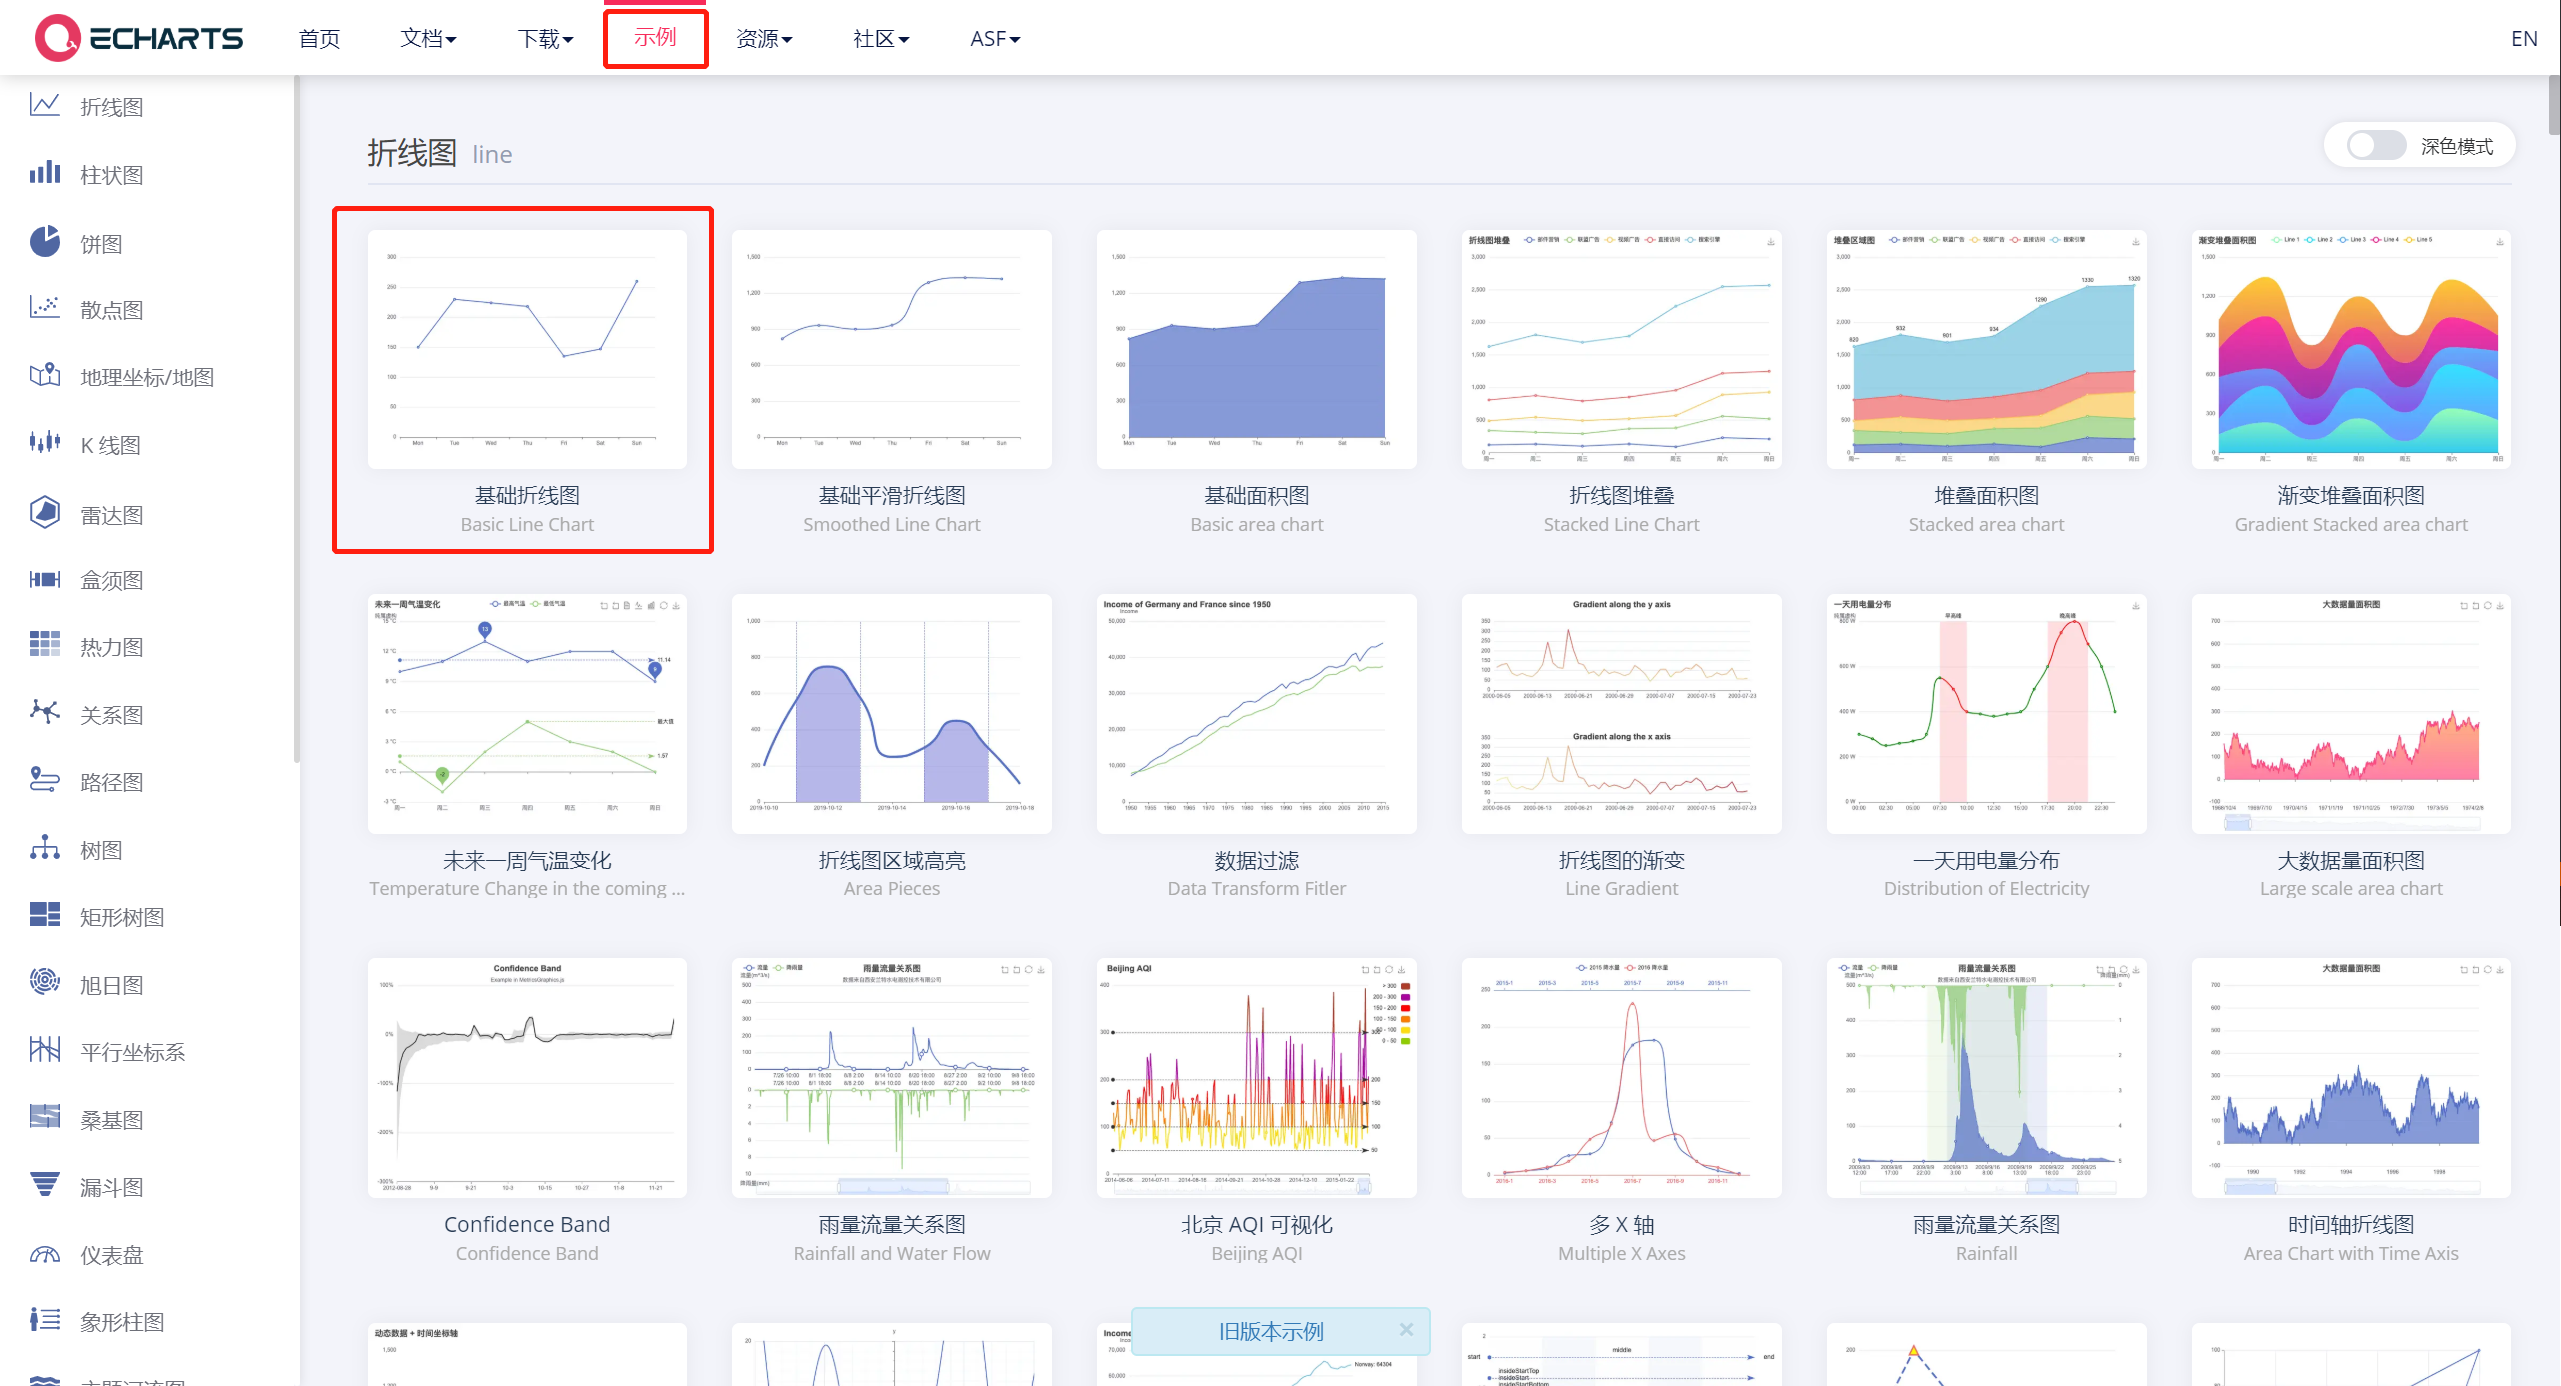Expand the 资源 dropdown
2561x1386 pixels.
(764, 38)
